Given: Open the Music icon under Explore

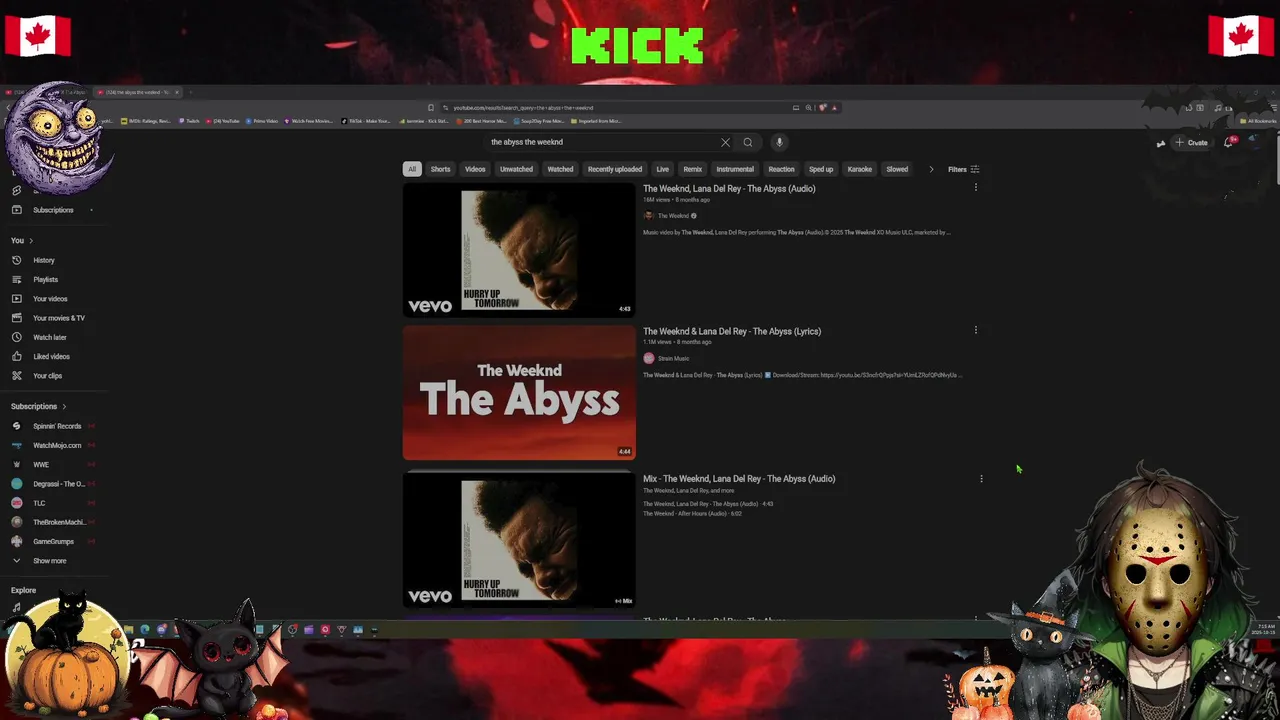Looking at the screenshot, I should tap(16, 607).
